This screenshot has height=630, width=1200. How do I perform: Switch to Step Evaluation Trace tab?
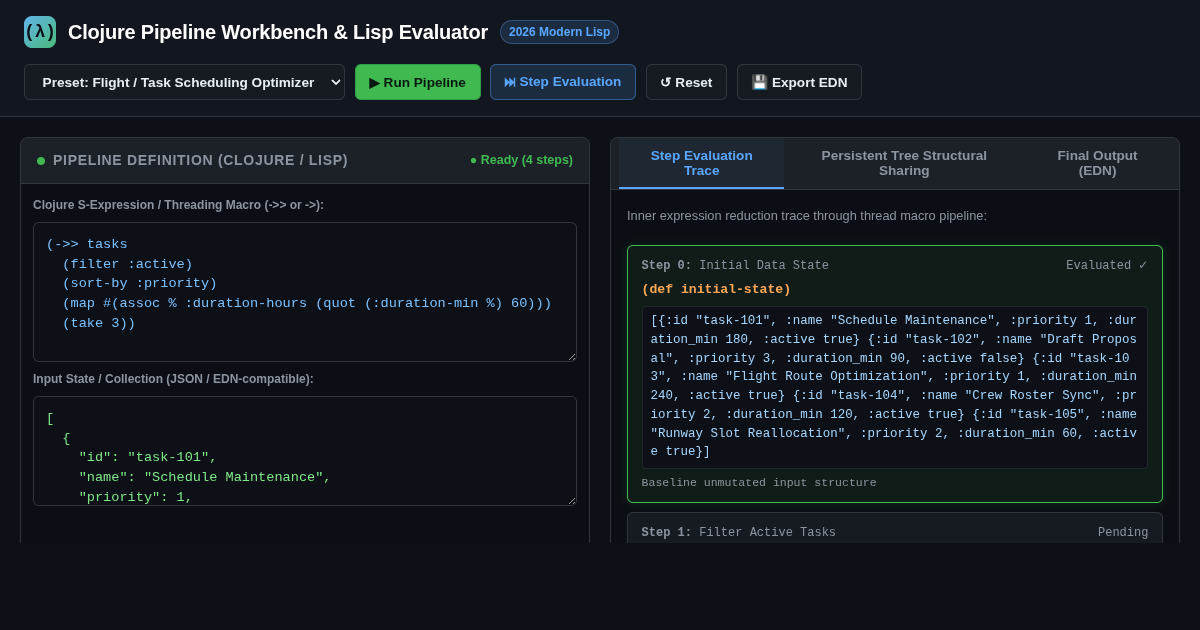tap(701, 163)
